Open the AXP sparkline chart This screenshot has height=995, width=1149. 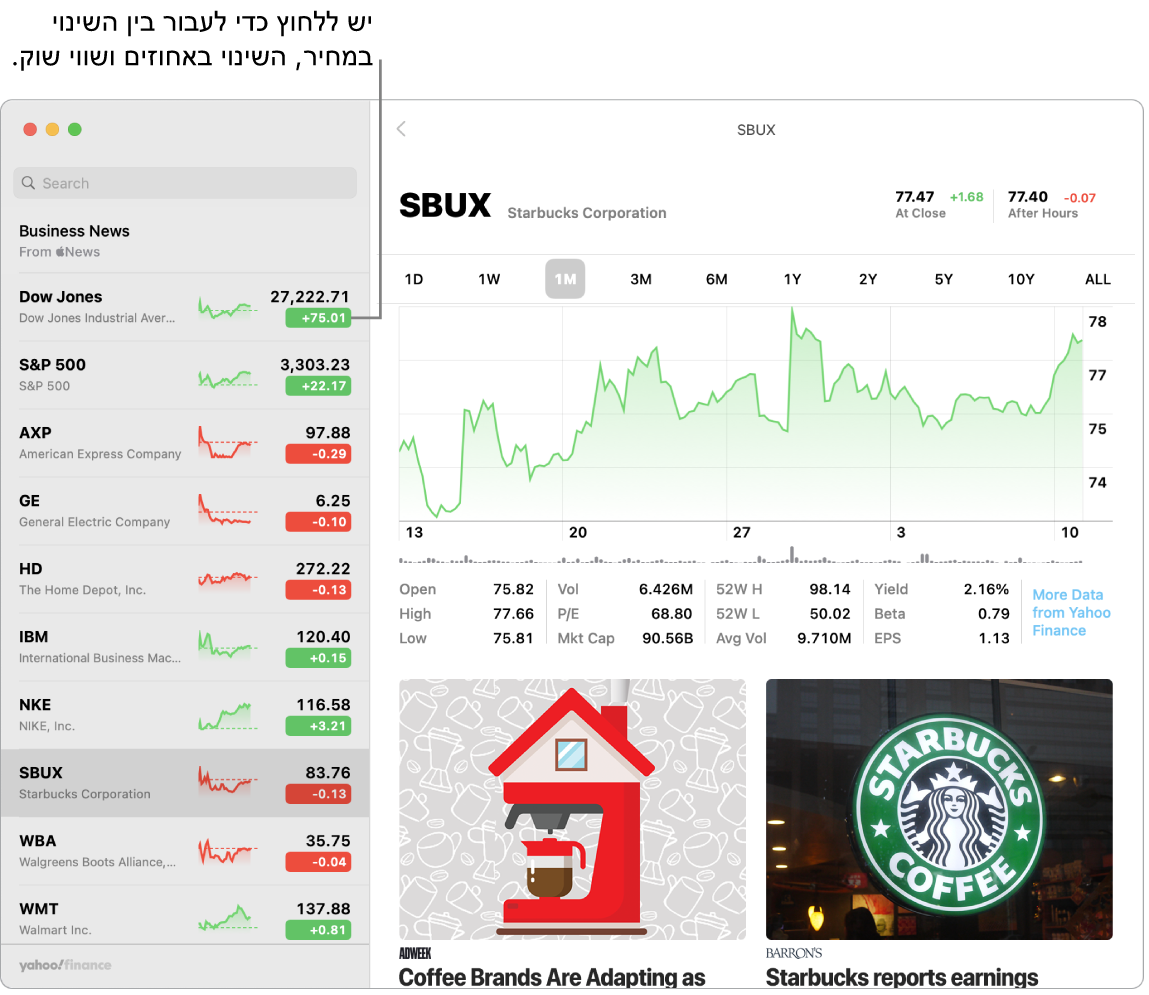pyautogui.click(x=228, y=443)
